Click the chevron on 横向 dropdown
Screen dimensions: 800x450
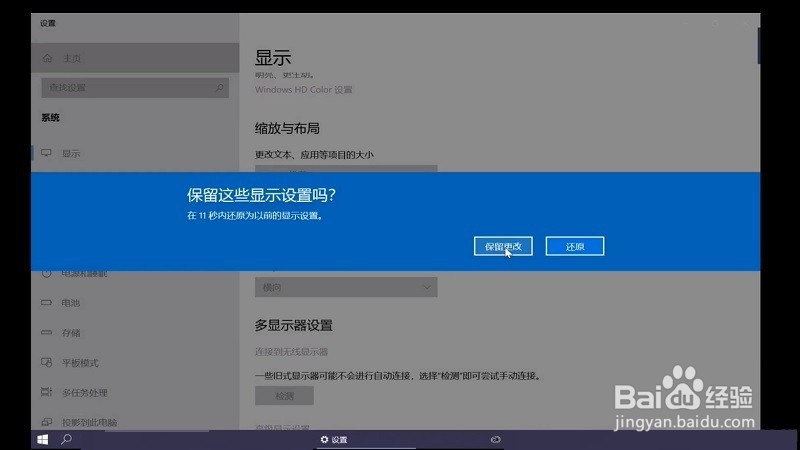coord(427,287)
